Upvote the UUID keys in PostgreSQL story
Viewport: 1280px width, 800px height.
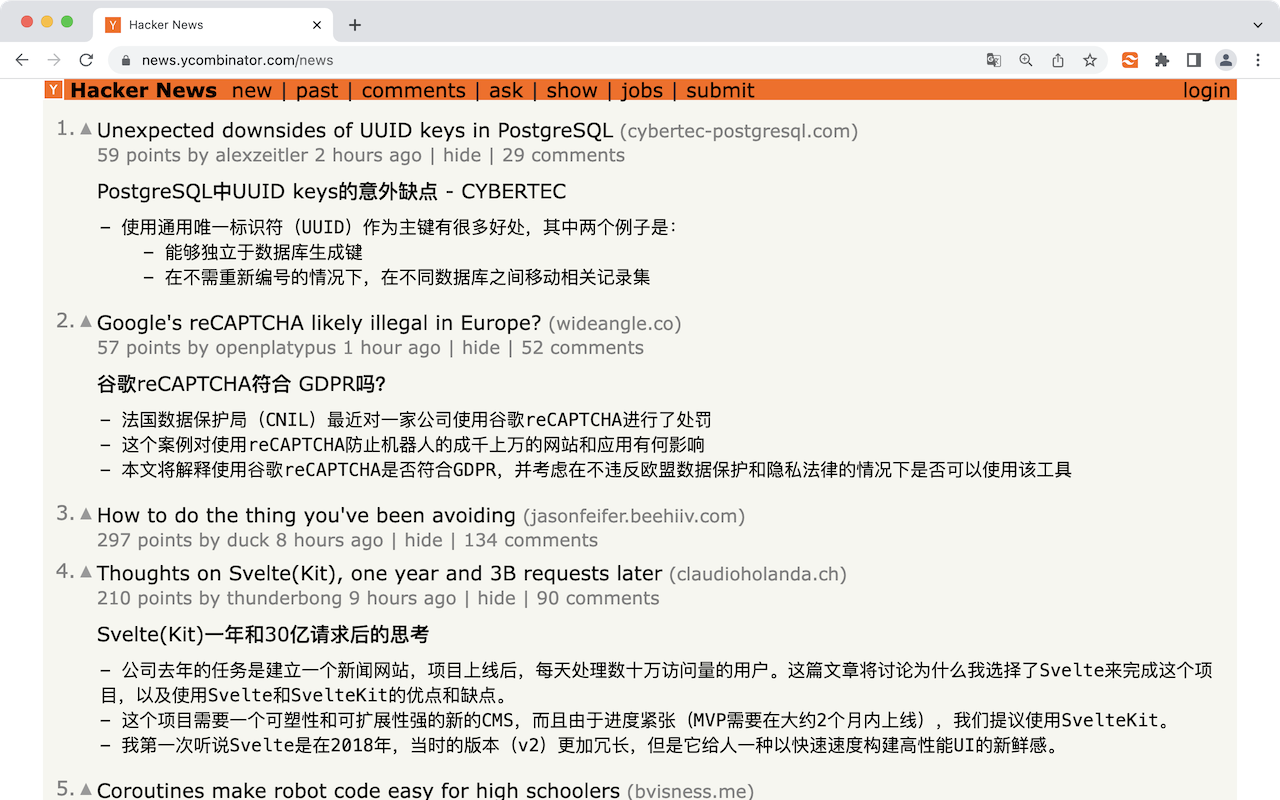pos(86,129)
